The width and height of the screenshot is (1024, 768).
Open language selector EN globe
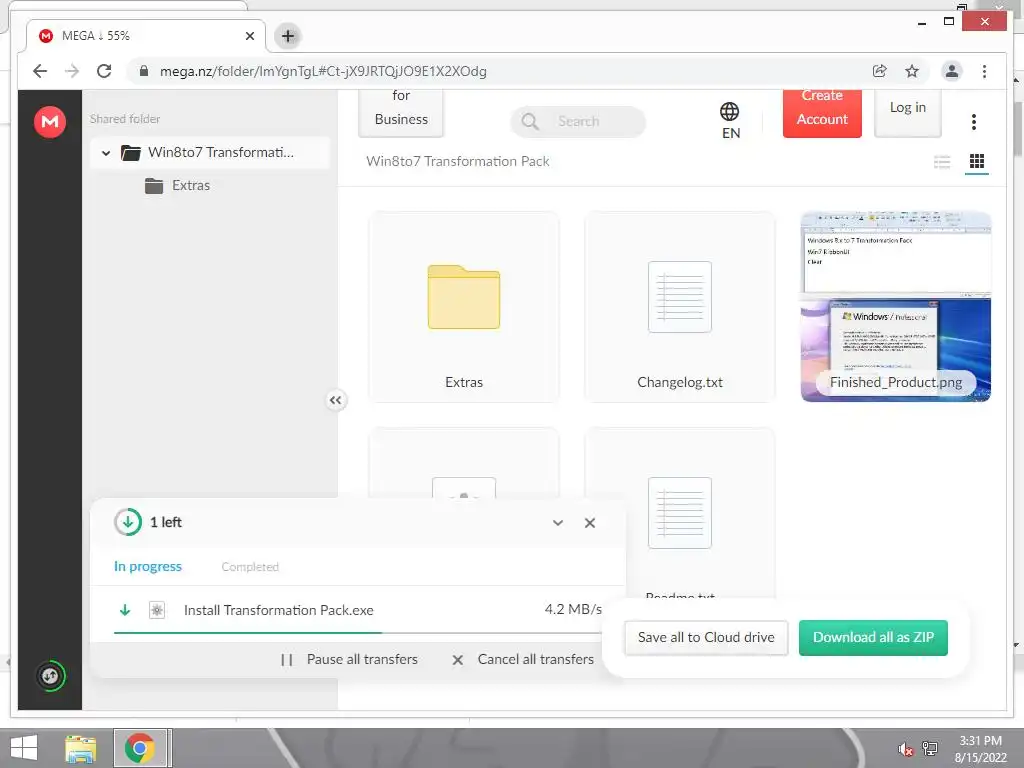730,121
